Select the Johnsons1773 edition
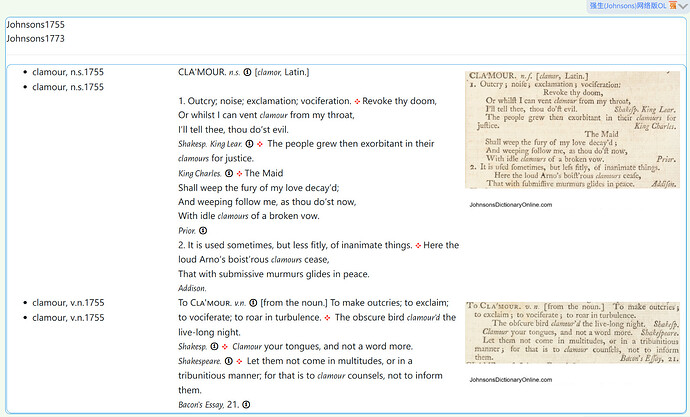The height and width of the screenshot is (417, 690). [35, 39]
